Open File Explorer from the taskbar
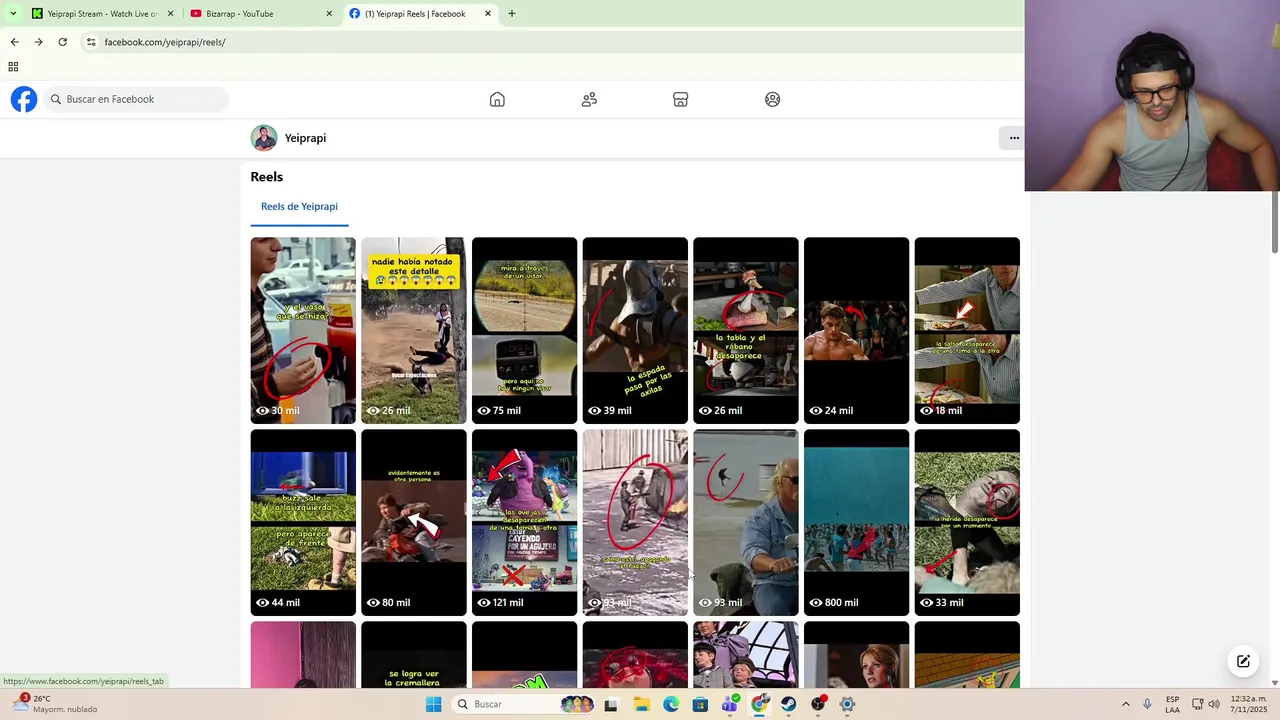This screenshot has height=720, width=1280. tap(641, 704)
